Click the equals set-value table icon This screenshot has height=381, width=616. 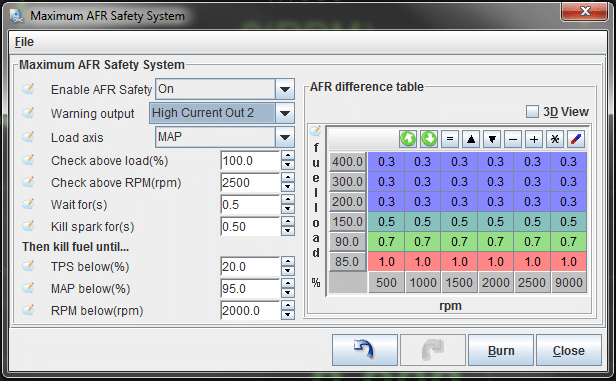pos(450,139)
